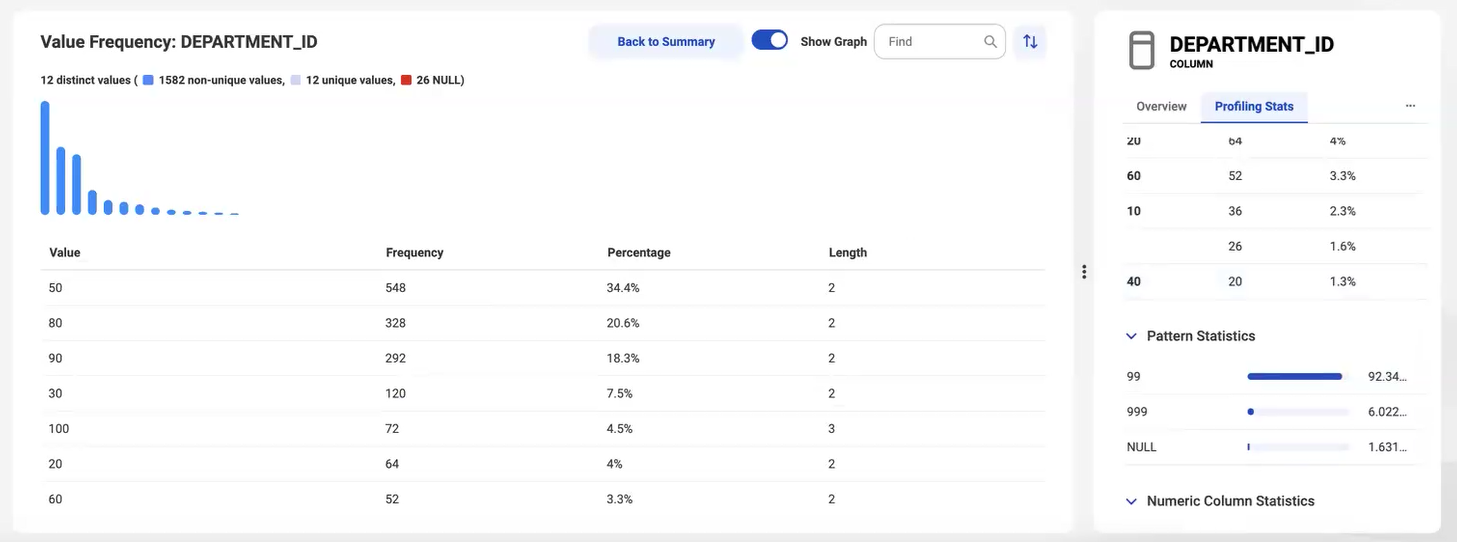Click the Back to Summary button
The image size is (1457, 542).
pos(666,42)
